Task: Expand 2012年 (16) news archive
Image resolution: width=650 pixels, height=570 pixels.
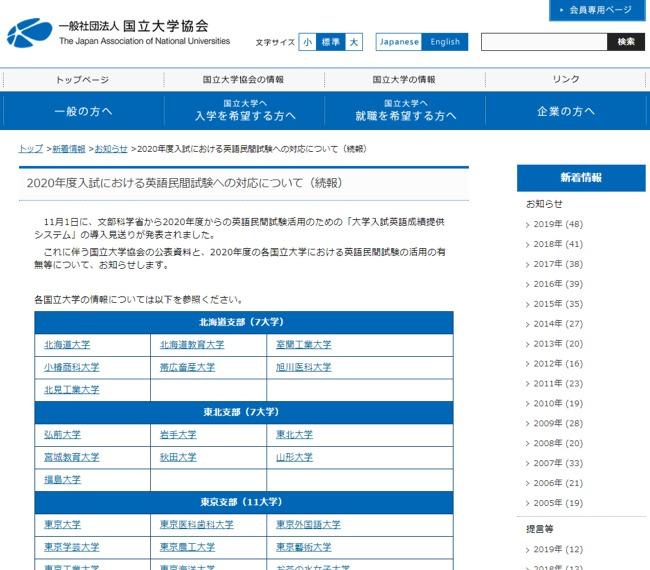Action: [558, 364]
